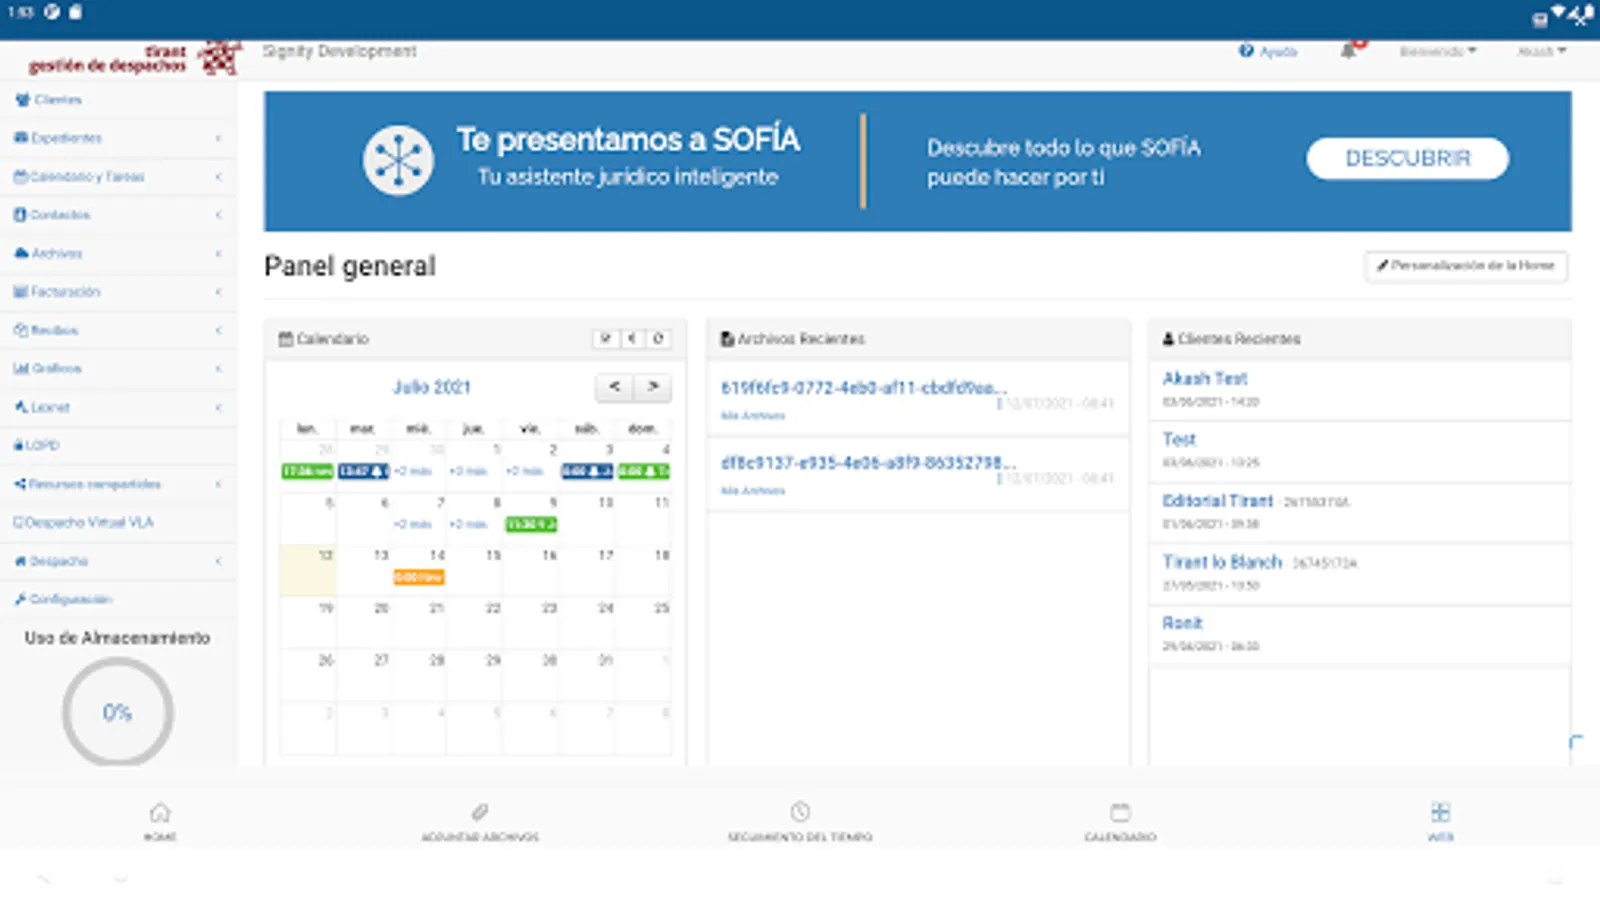
Task: Click the Facturación icon in sidebar
Action: click(21, 292)
